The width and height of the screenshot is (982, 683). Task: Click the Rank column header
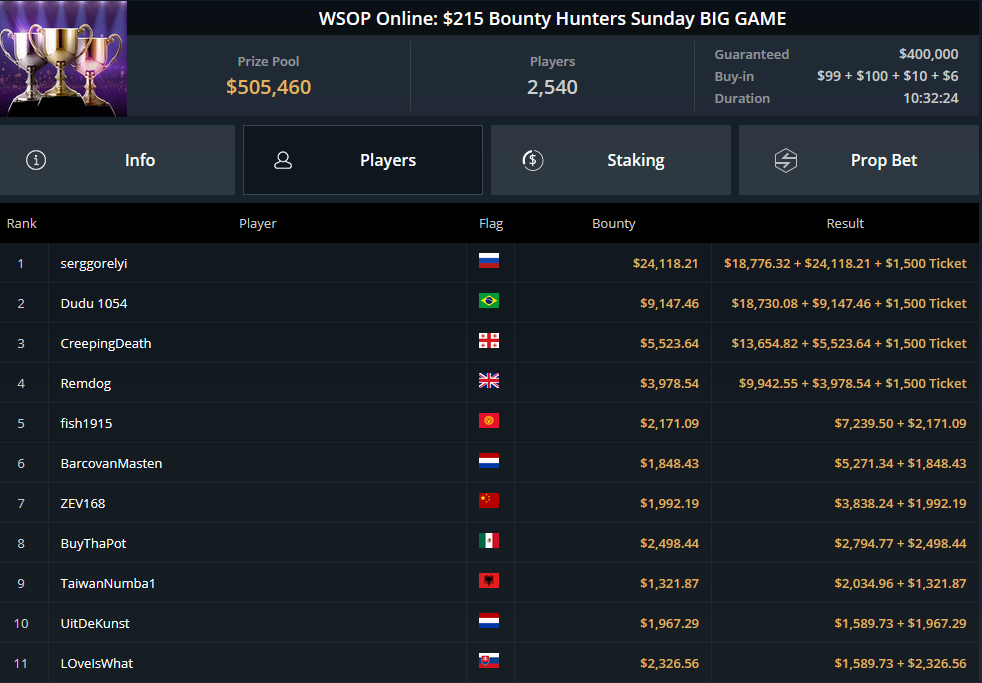click(x=22, y=223)
